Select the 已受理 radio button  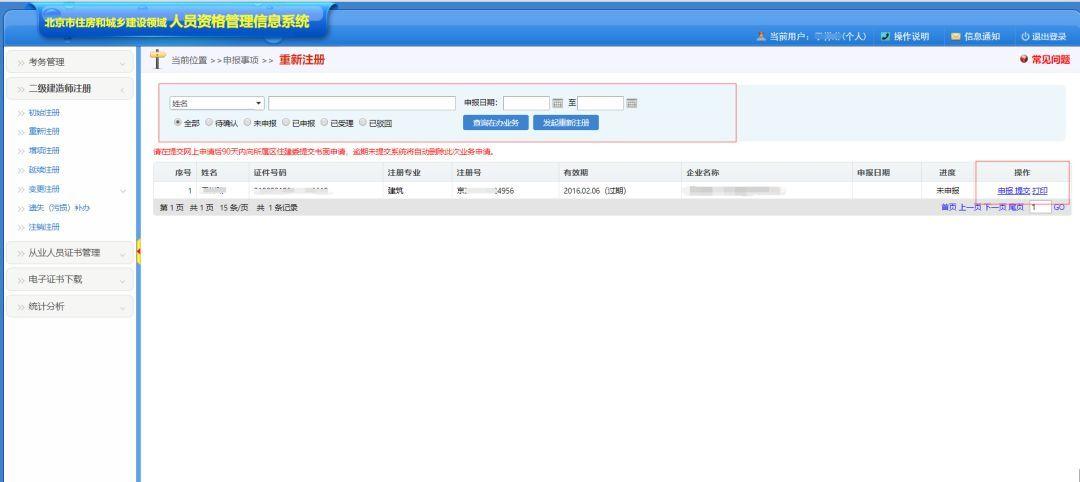click(x=324, y=123)
